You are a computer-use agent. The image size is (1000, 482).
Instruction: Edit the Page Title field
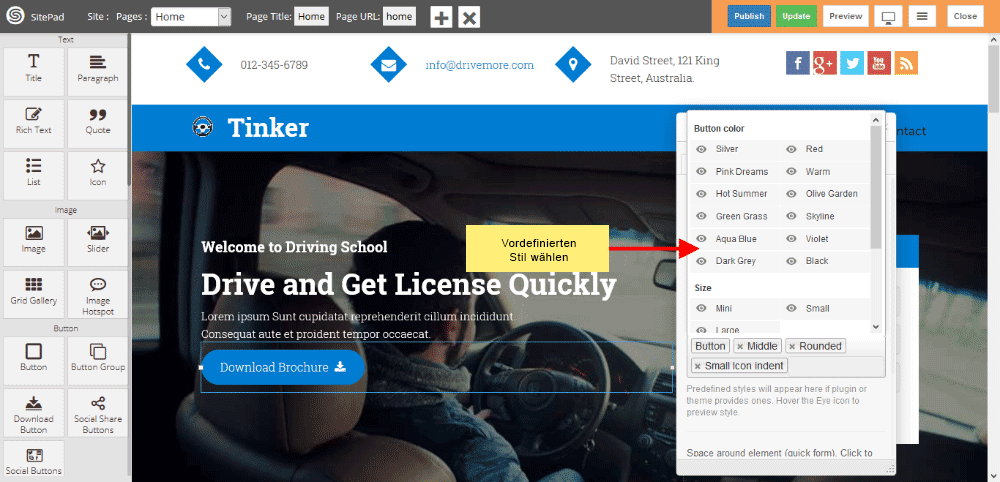click(x=311, y=17)
